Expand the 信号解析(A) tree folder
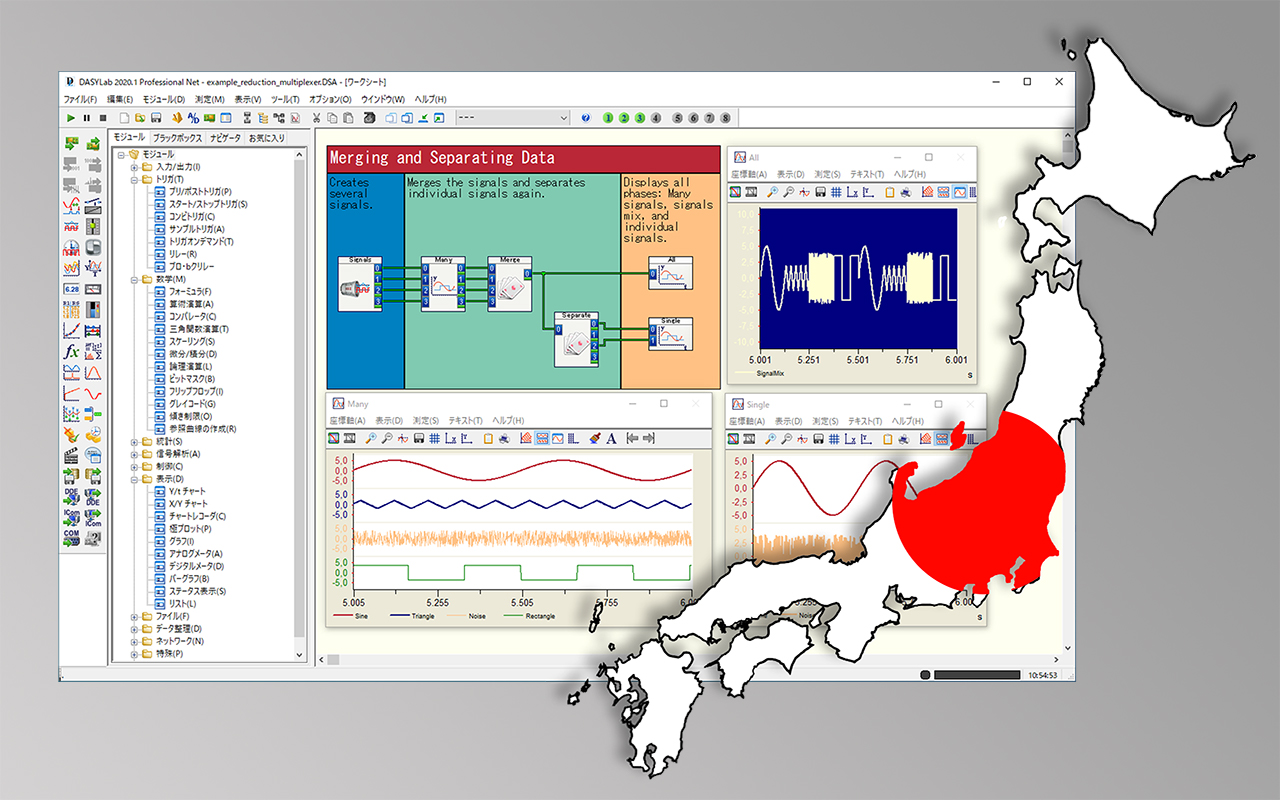Viewport: 1280px width, 800px height. (x=134, y=454)
